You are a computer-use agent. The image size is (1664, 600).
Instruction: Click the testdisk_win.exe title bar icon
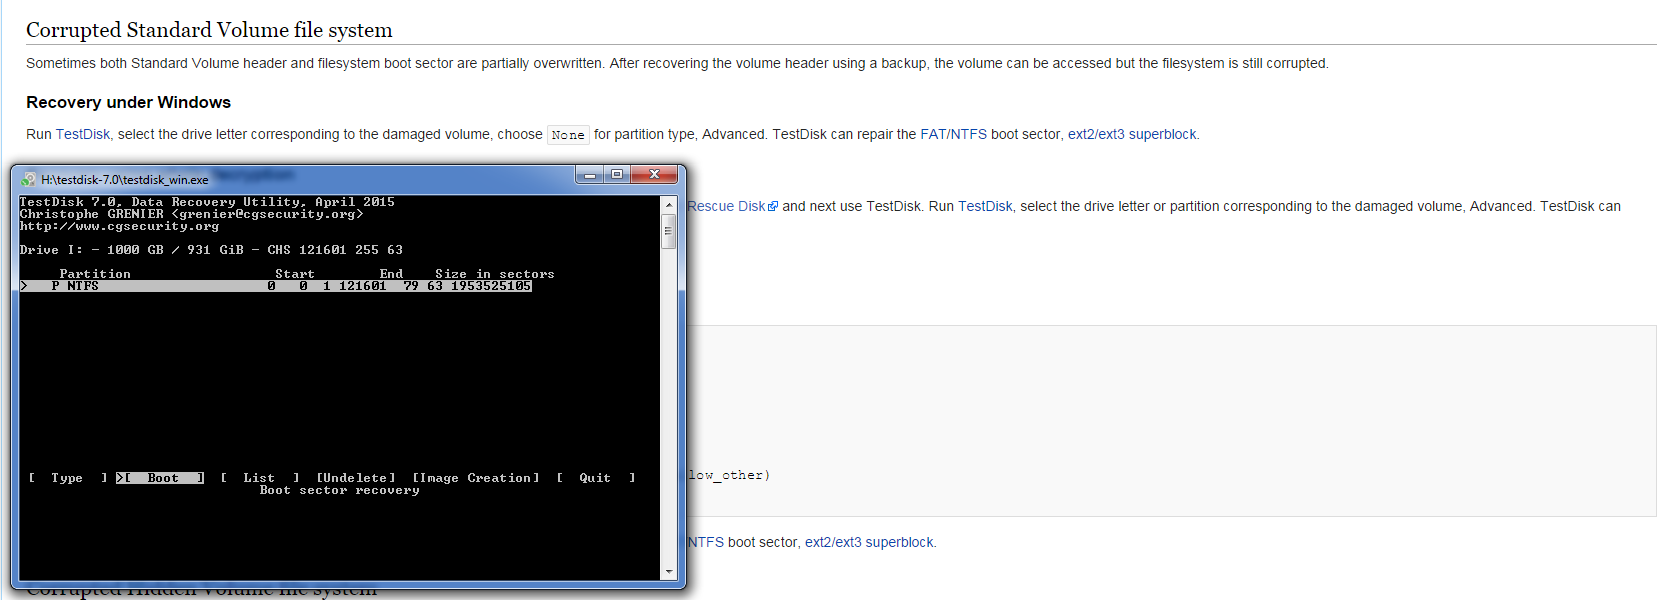pyautogui.click(x=28, y=179)
